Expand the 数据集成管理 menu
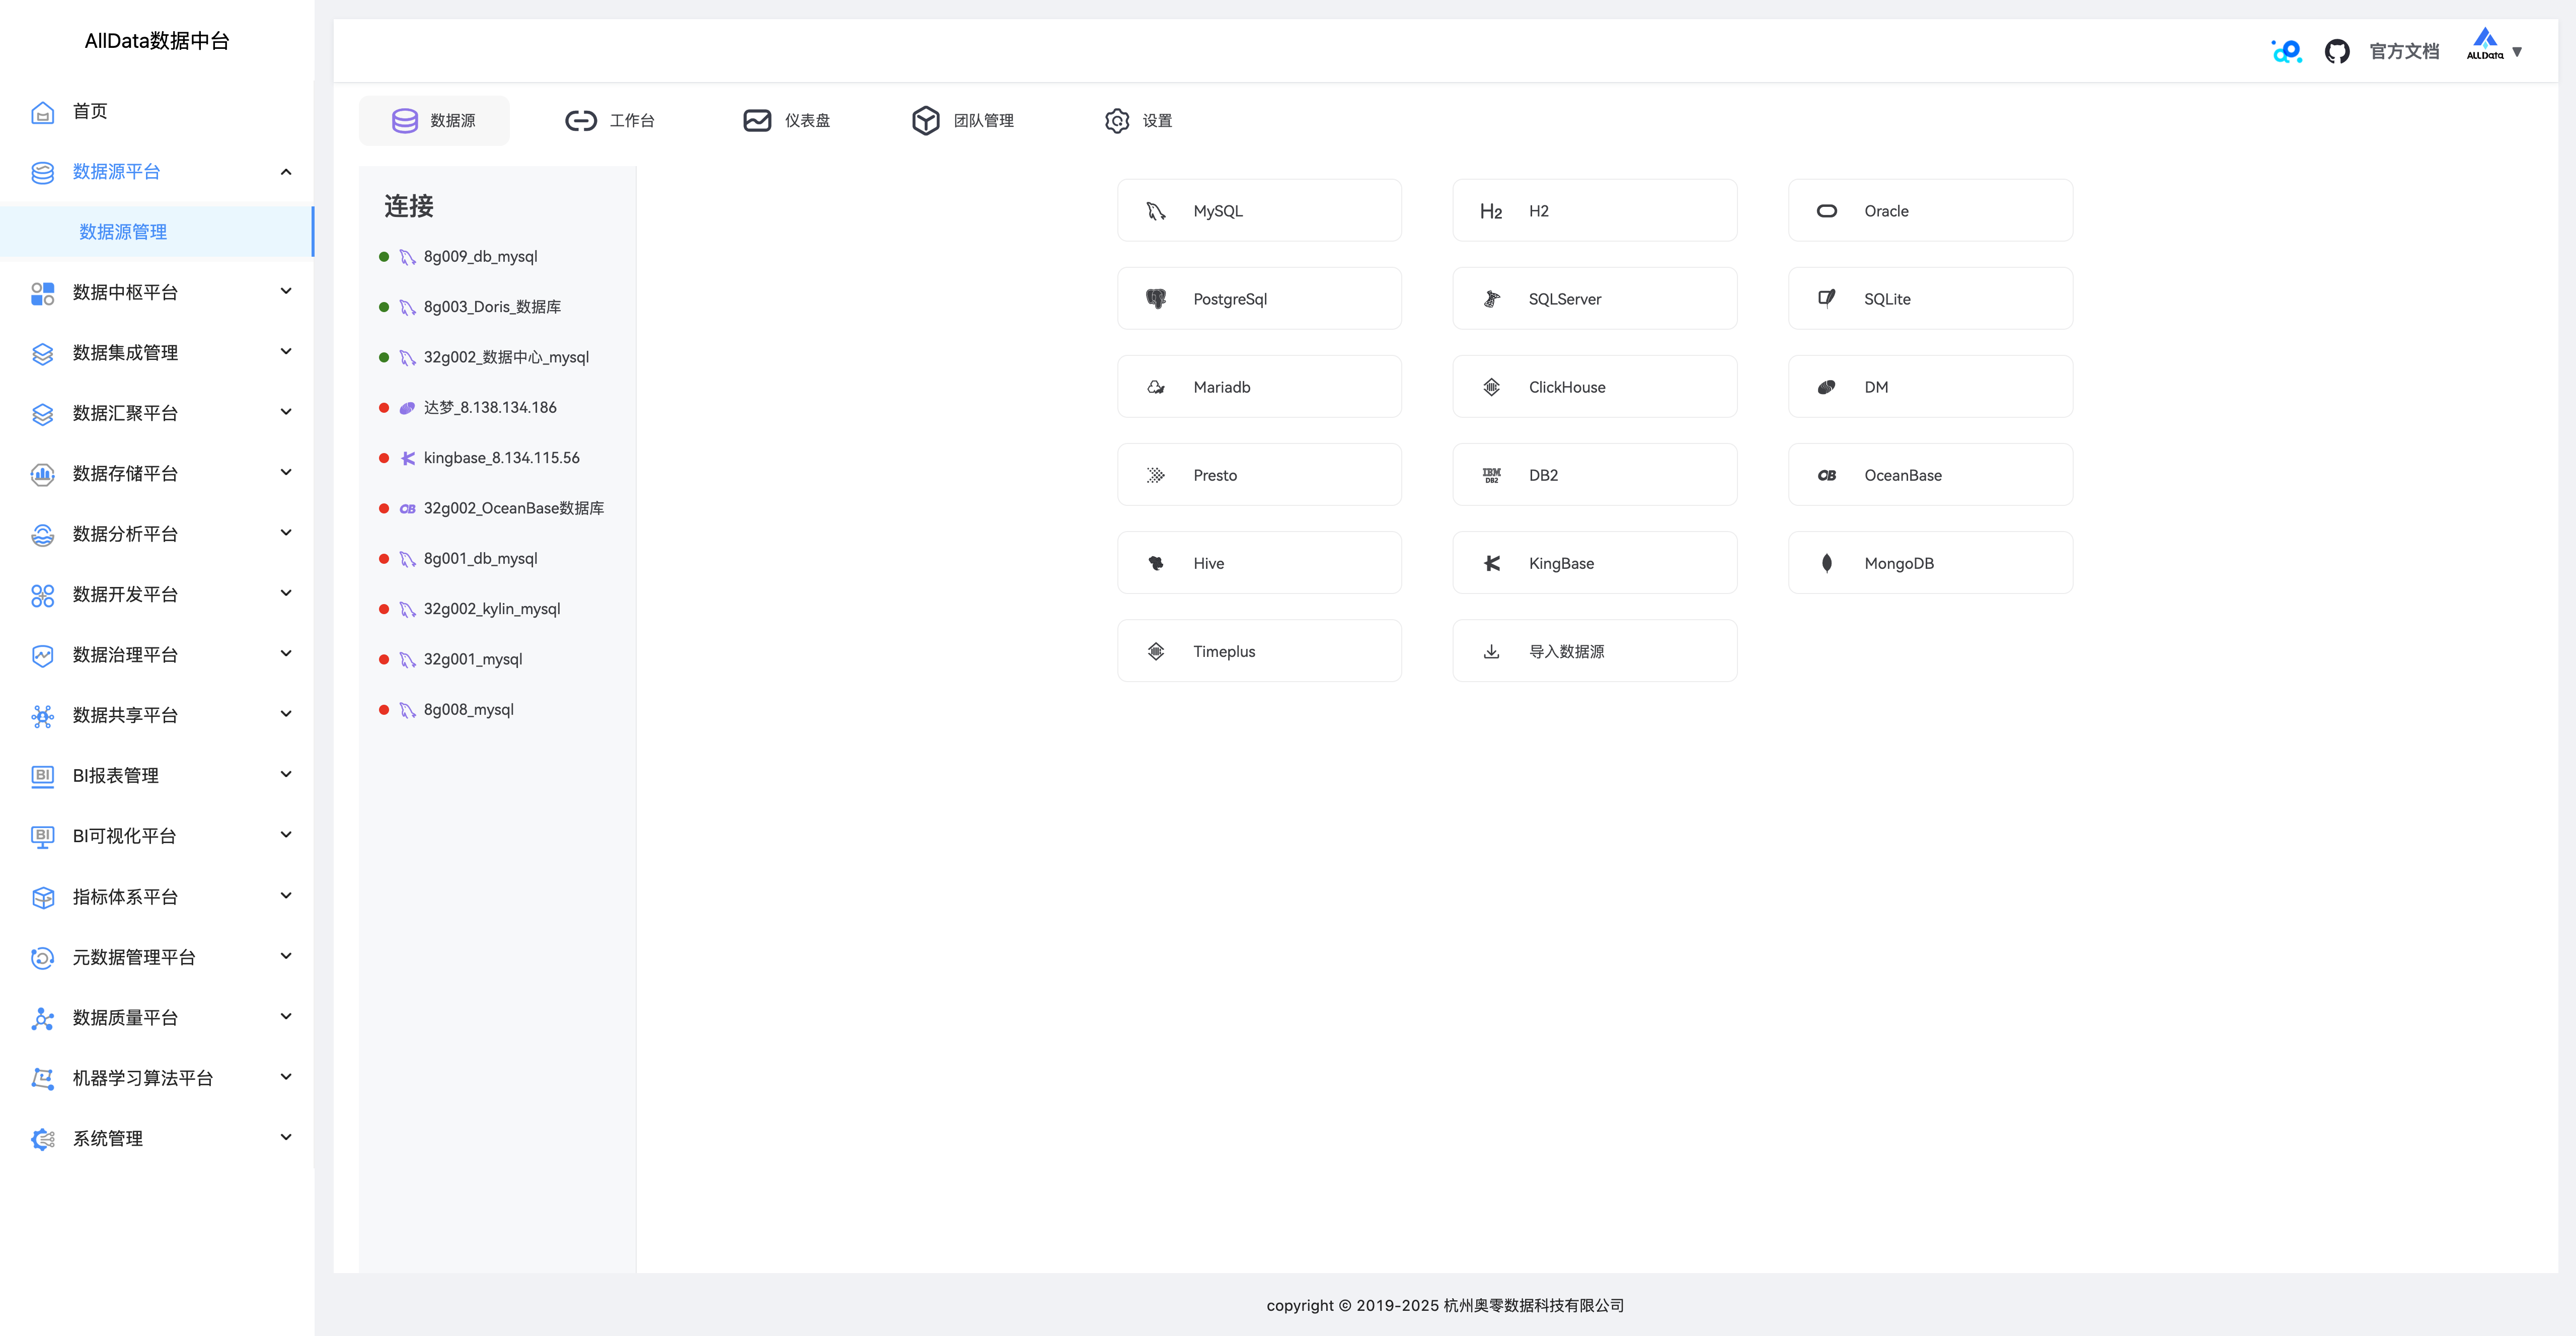Image resolution: width=2576 pixels, height=1336 pixels. pos(157,353)
